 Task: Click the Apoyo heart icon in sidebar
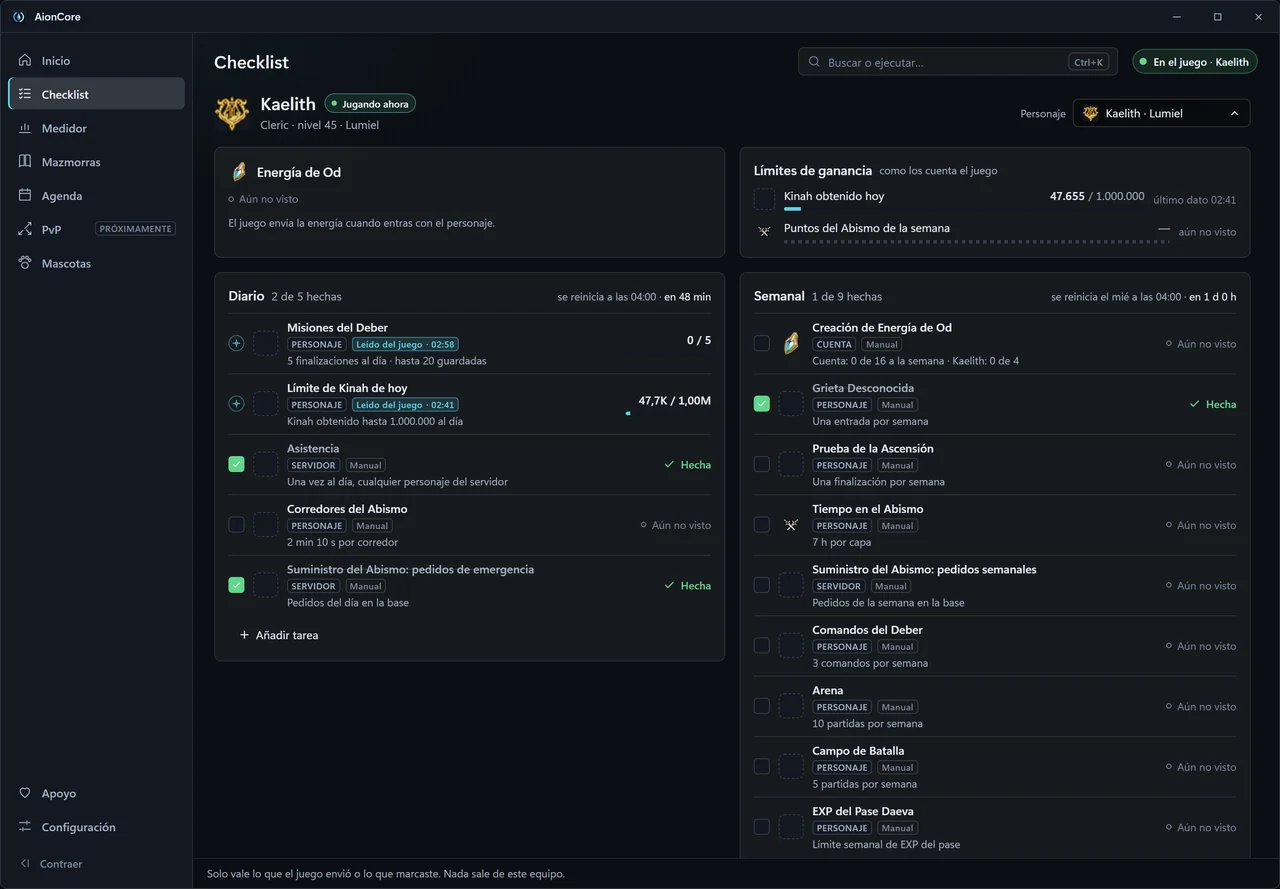(25, 793)
